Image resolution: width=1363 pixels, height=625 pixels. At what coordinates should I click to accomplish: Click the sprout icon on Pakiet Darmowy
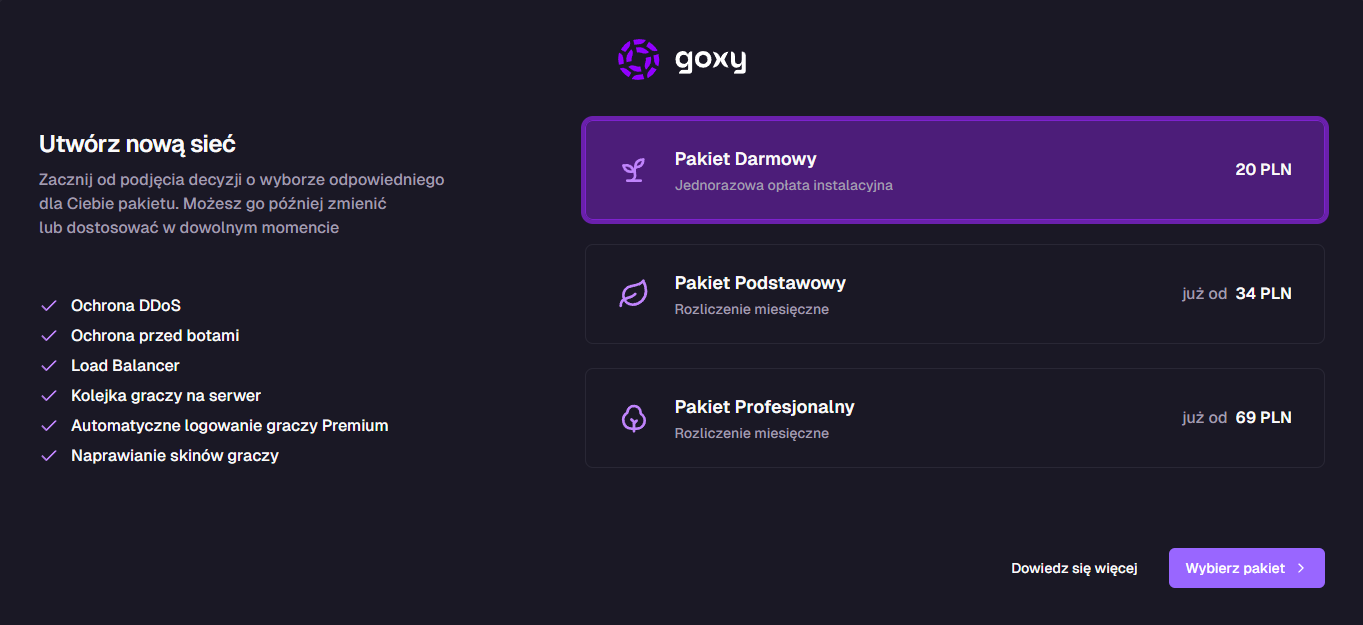633,170
